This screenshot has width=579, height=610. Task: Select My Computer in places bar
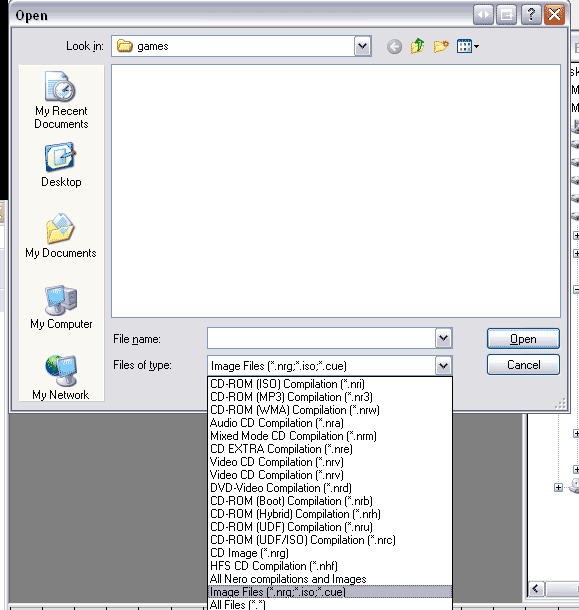point(61,307)
